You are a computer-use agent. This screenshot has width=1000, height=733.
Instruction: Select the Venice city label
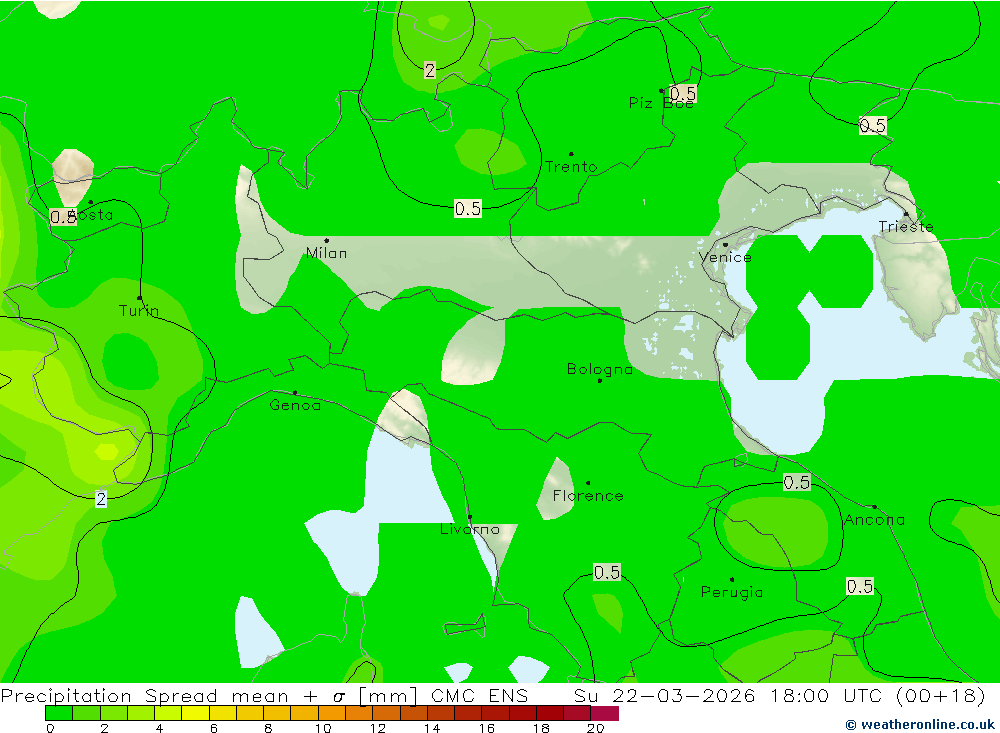pyautogui.click(x=724, y=257)
